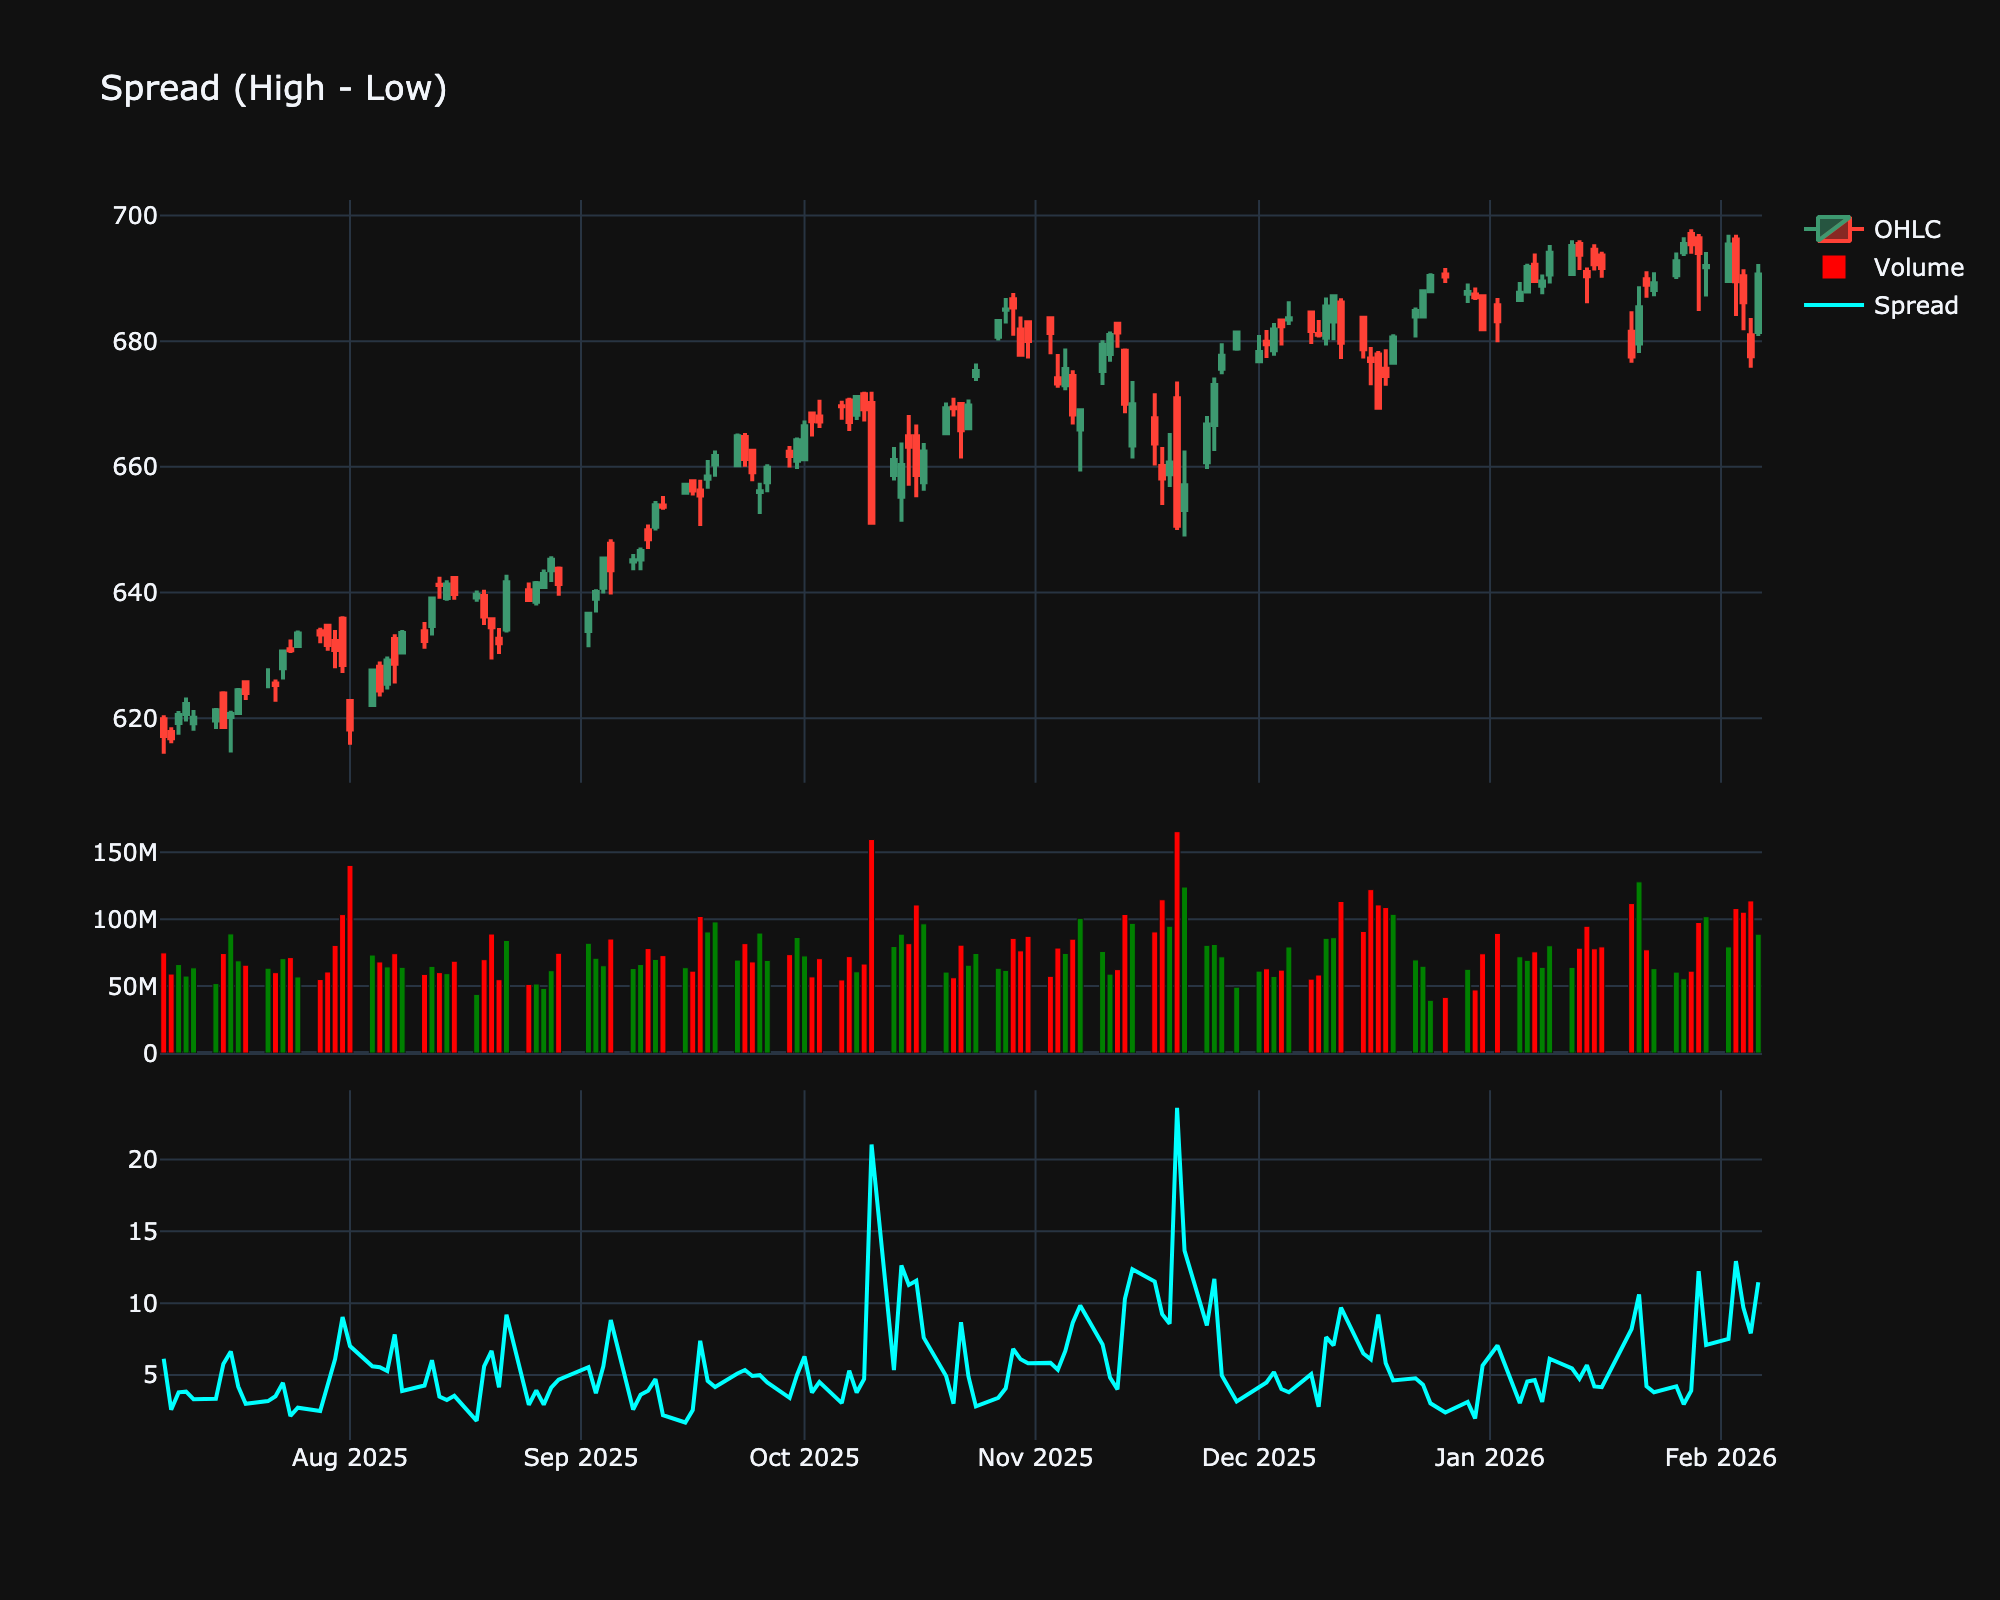
Task: Toggle Volume trace via legend label
Action: click(1918, 267)
